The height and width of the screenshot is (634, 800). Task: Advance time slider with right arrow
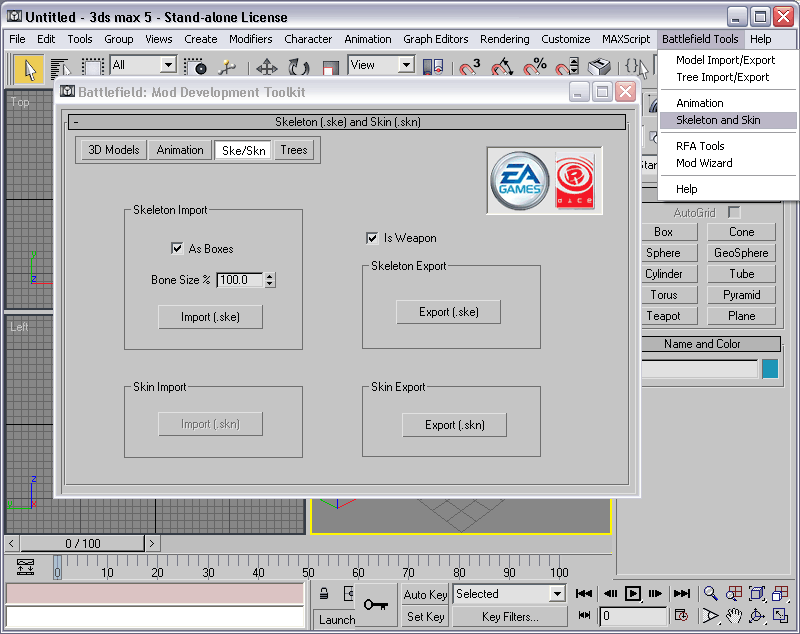click(152, 544)
